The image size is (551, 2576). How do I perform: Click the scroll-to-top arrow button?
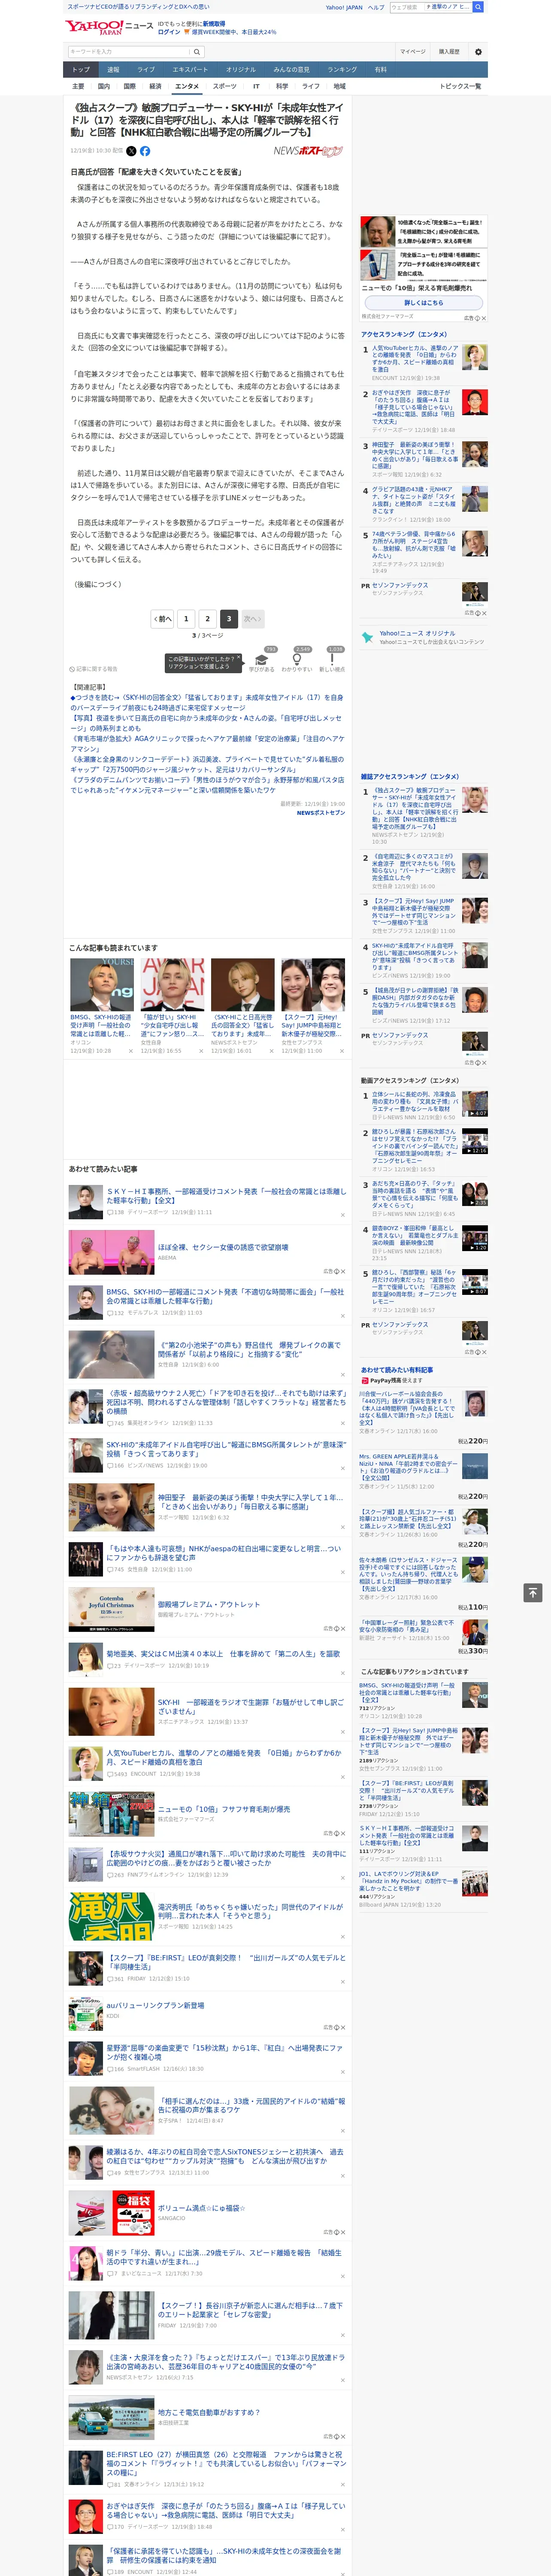(x=533, y=1592)
